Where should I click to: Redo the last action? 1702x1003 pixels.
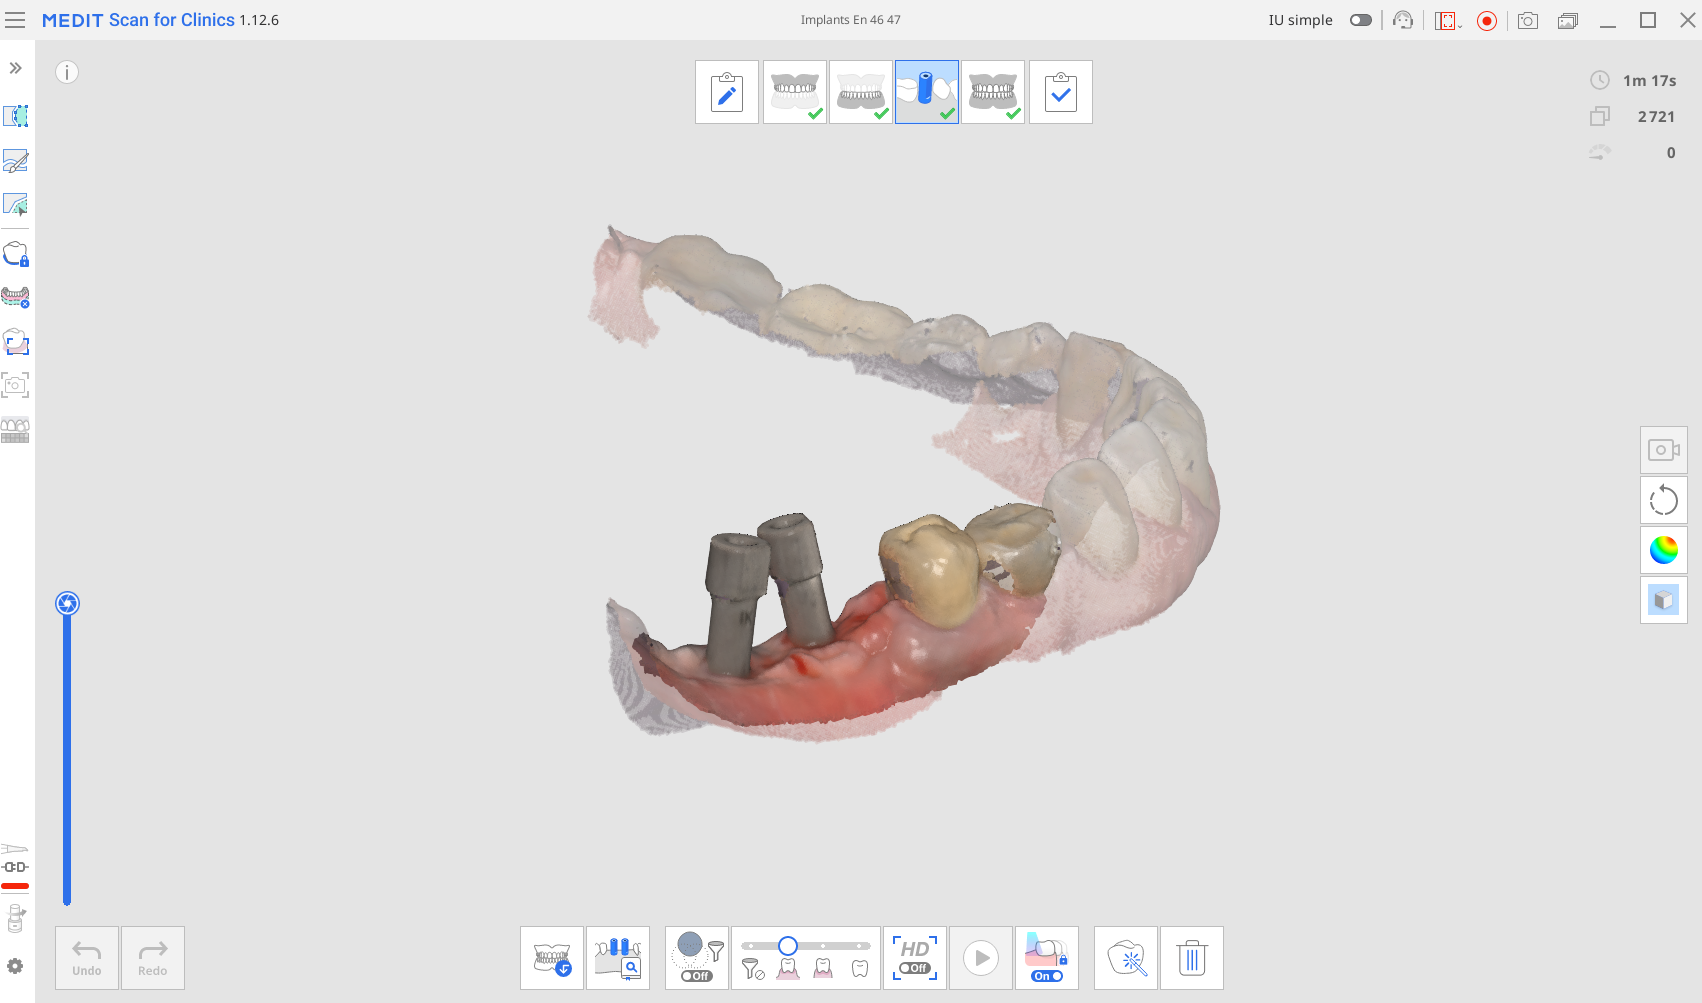[153, 958]
